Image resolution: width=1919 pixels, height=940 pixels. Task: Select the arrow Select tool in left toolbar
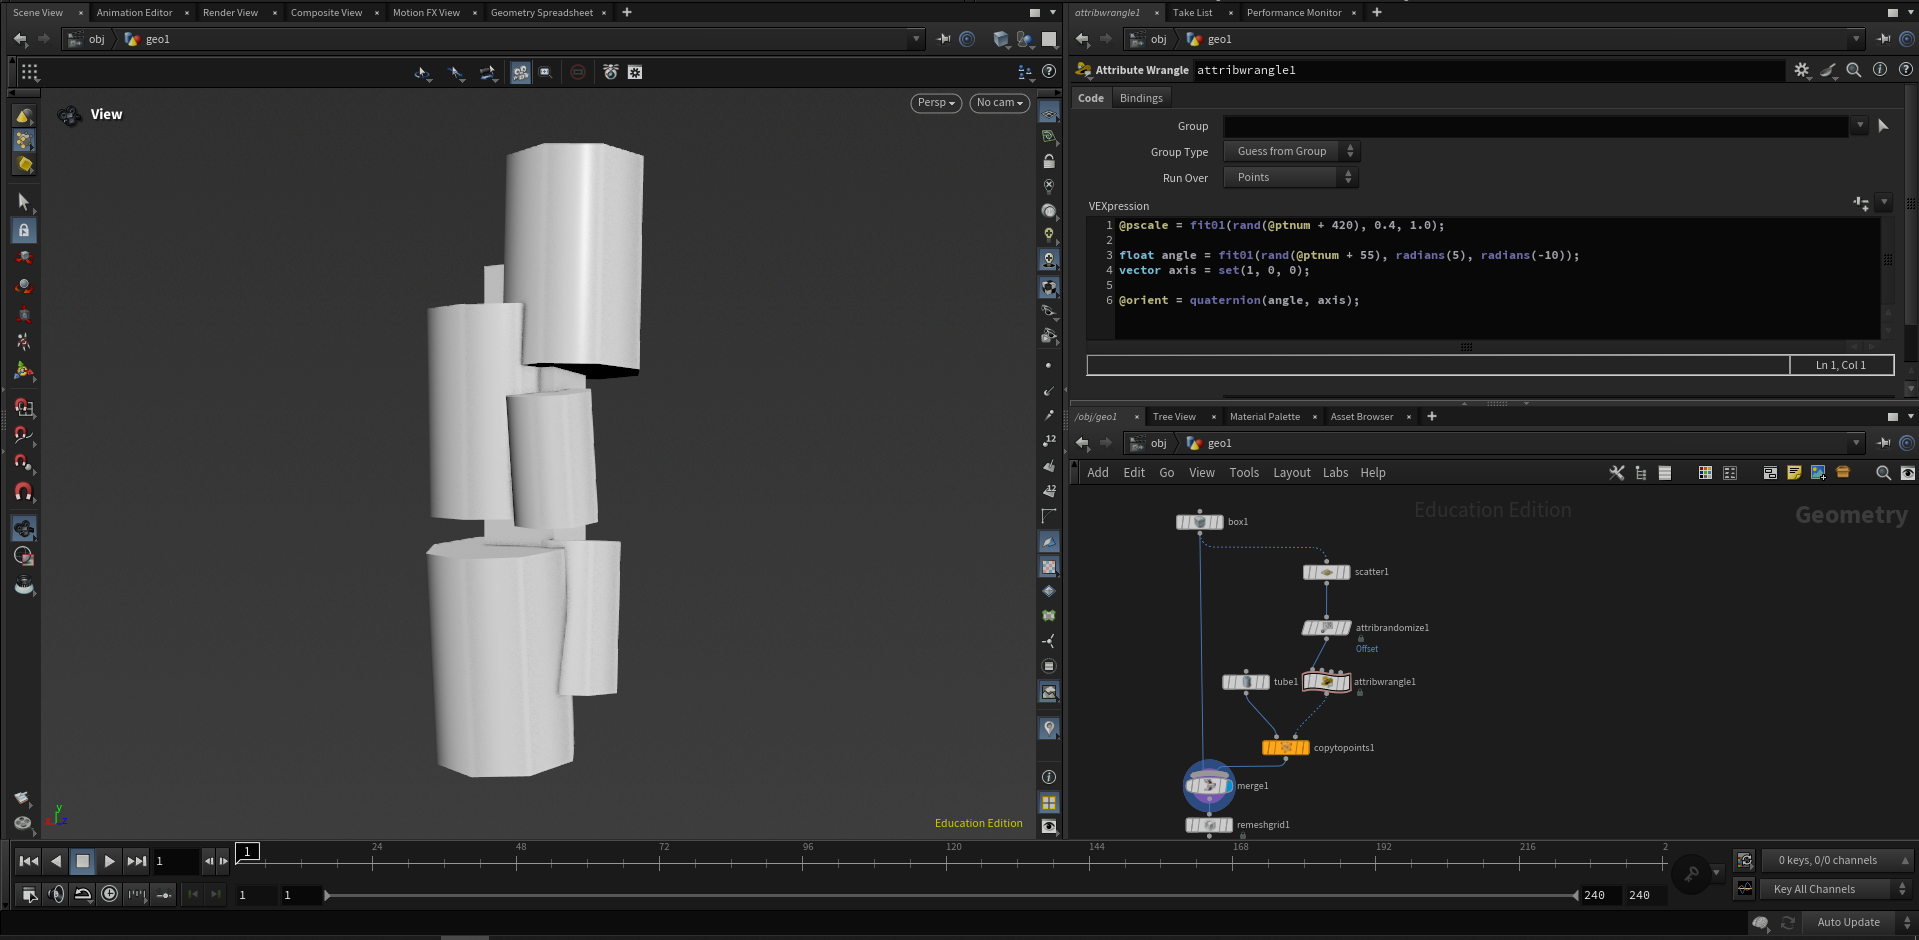(x=24, y=202)
